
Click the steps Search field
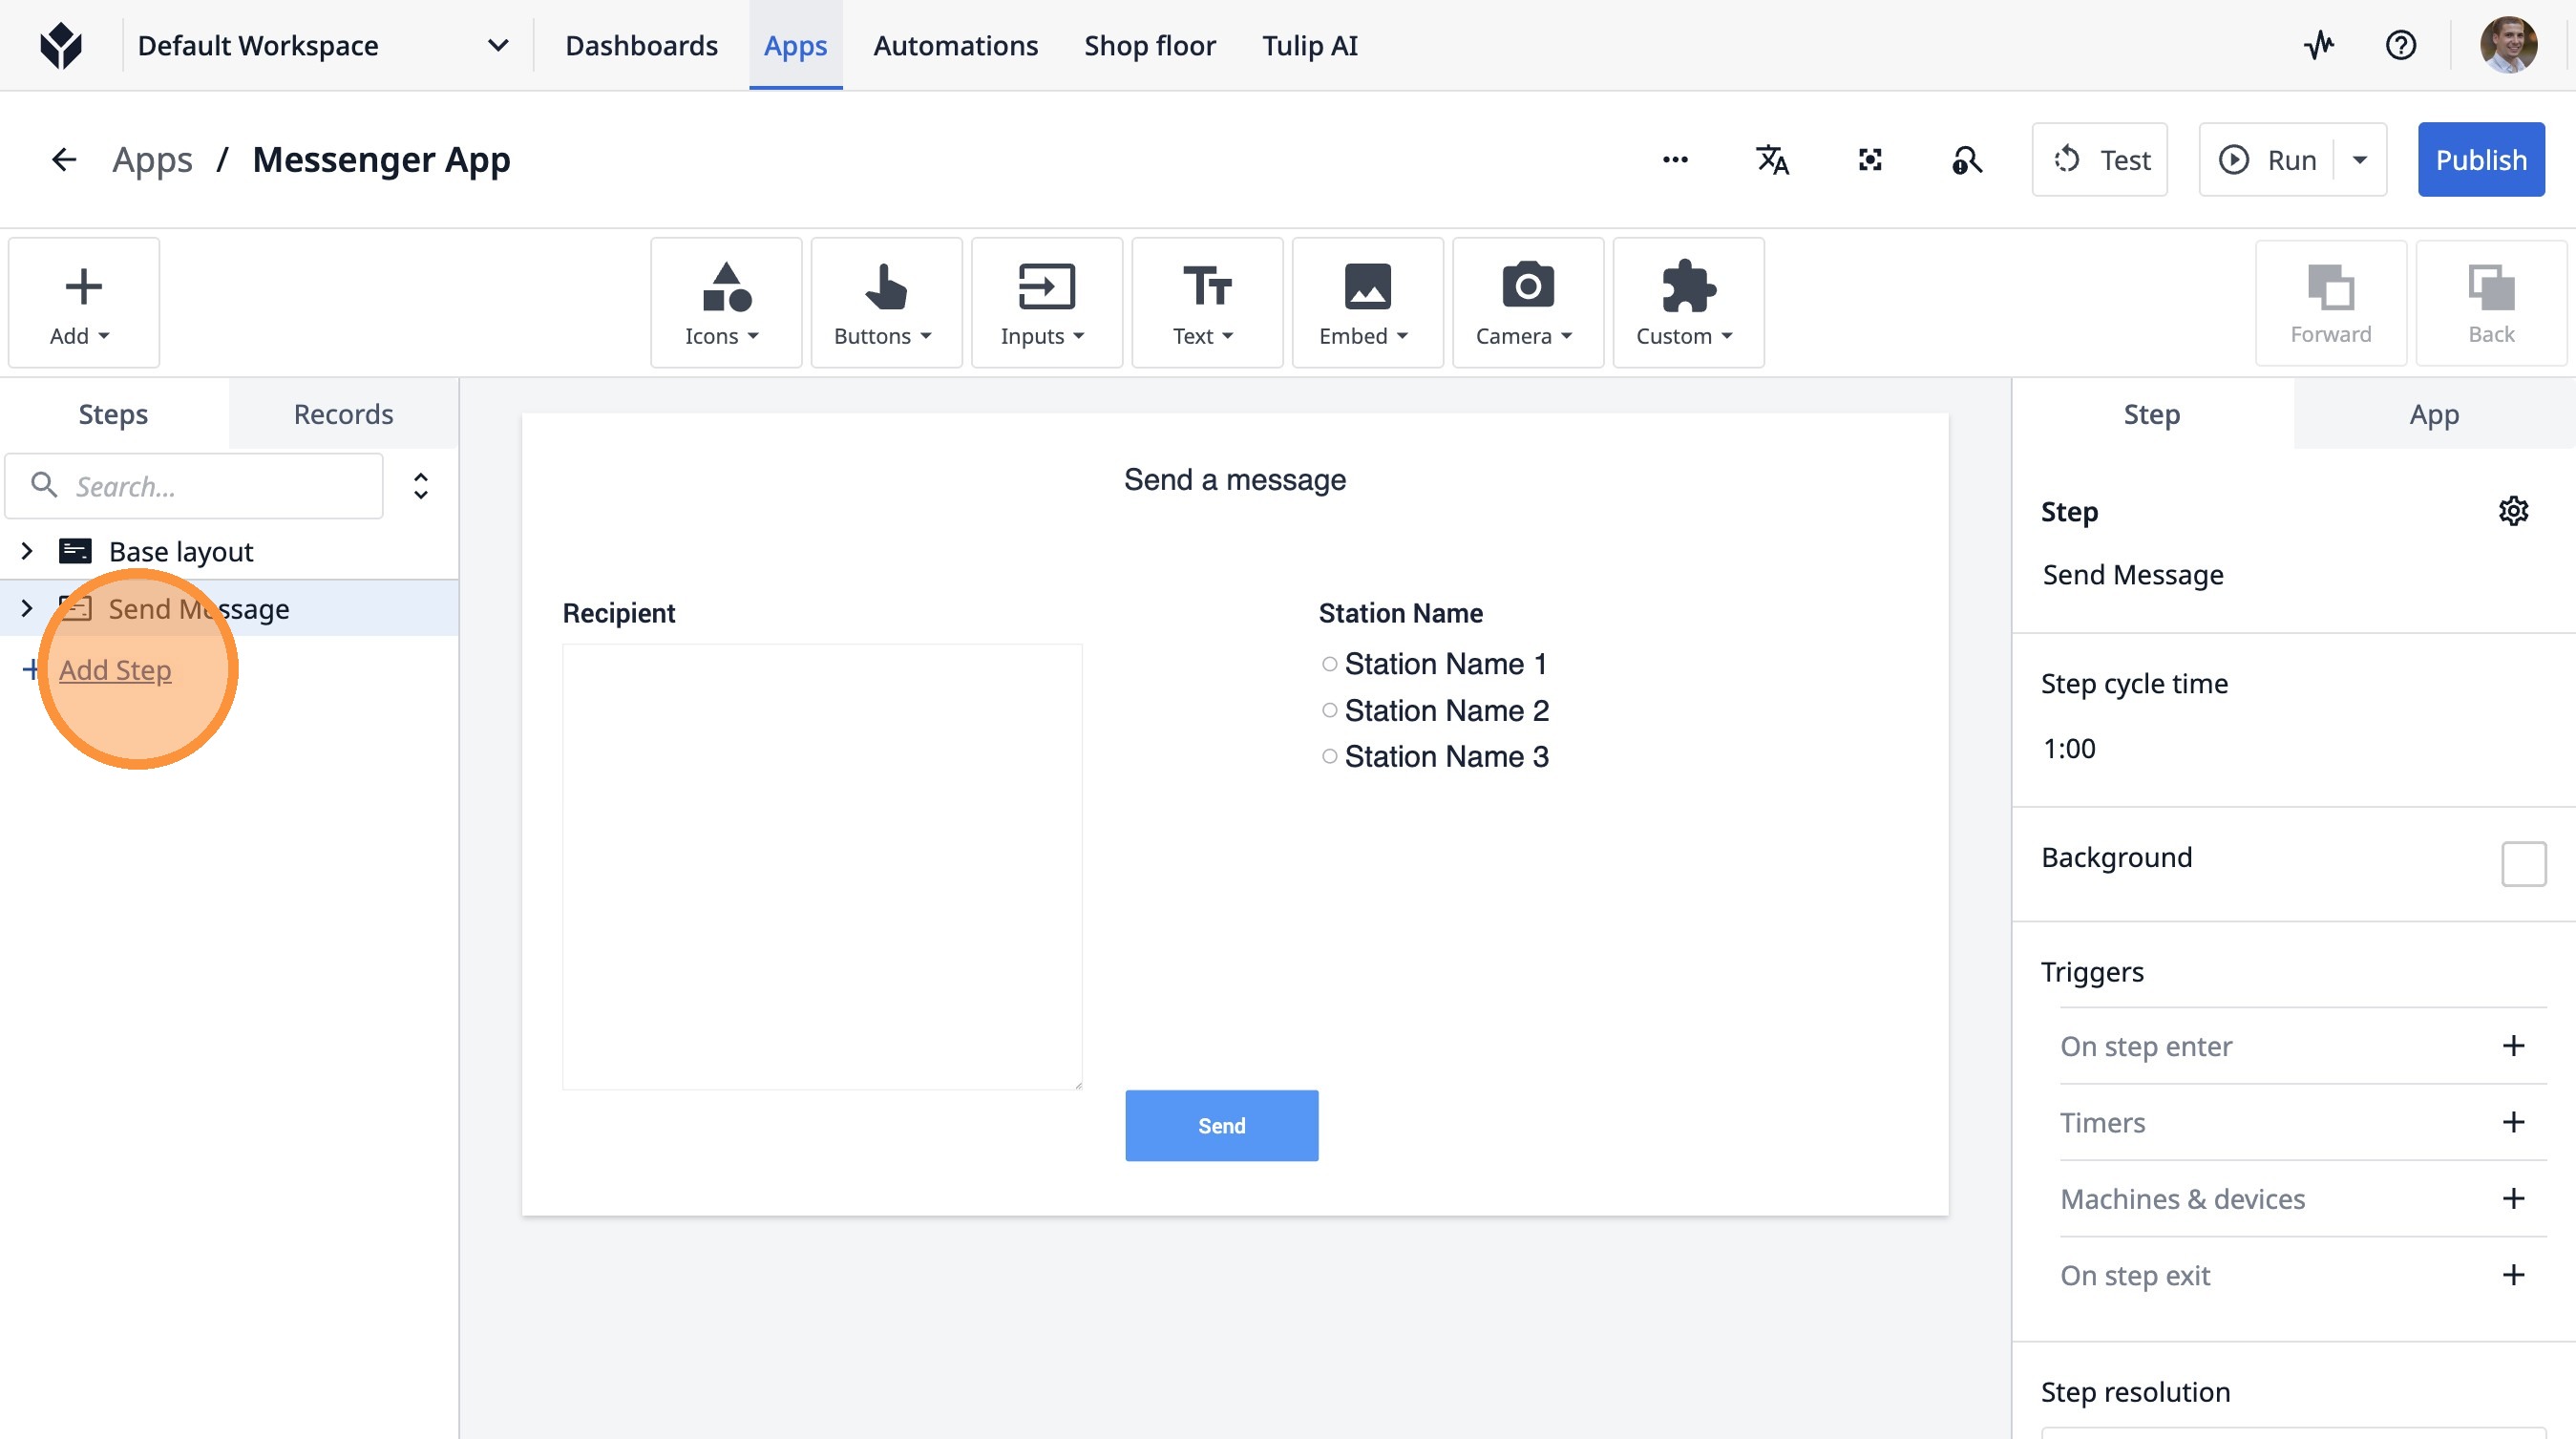click(x=210, y=487)
